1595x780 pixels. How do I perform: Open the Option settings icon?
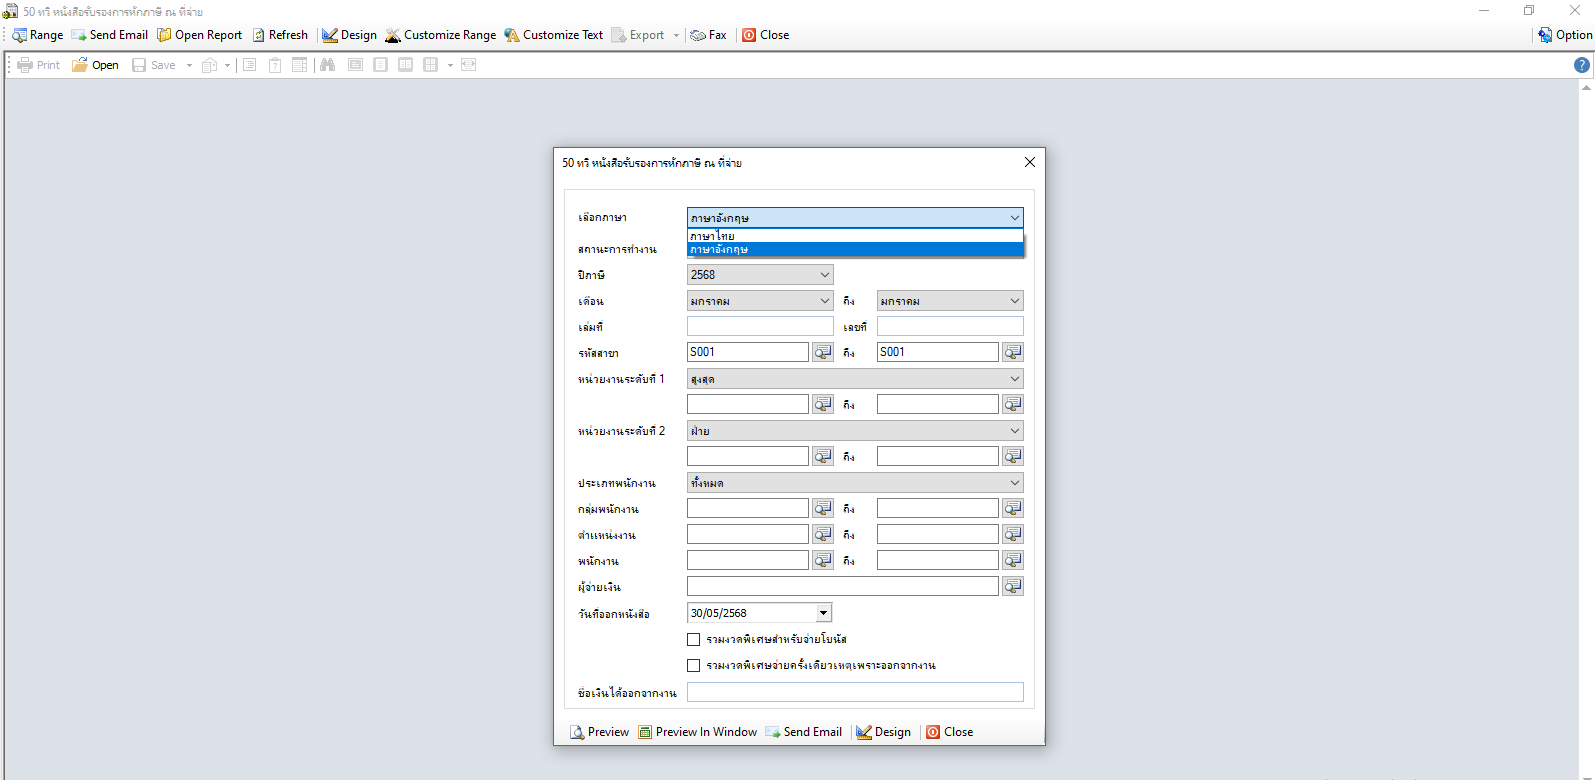point(1546,35)
